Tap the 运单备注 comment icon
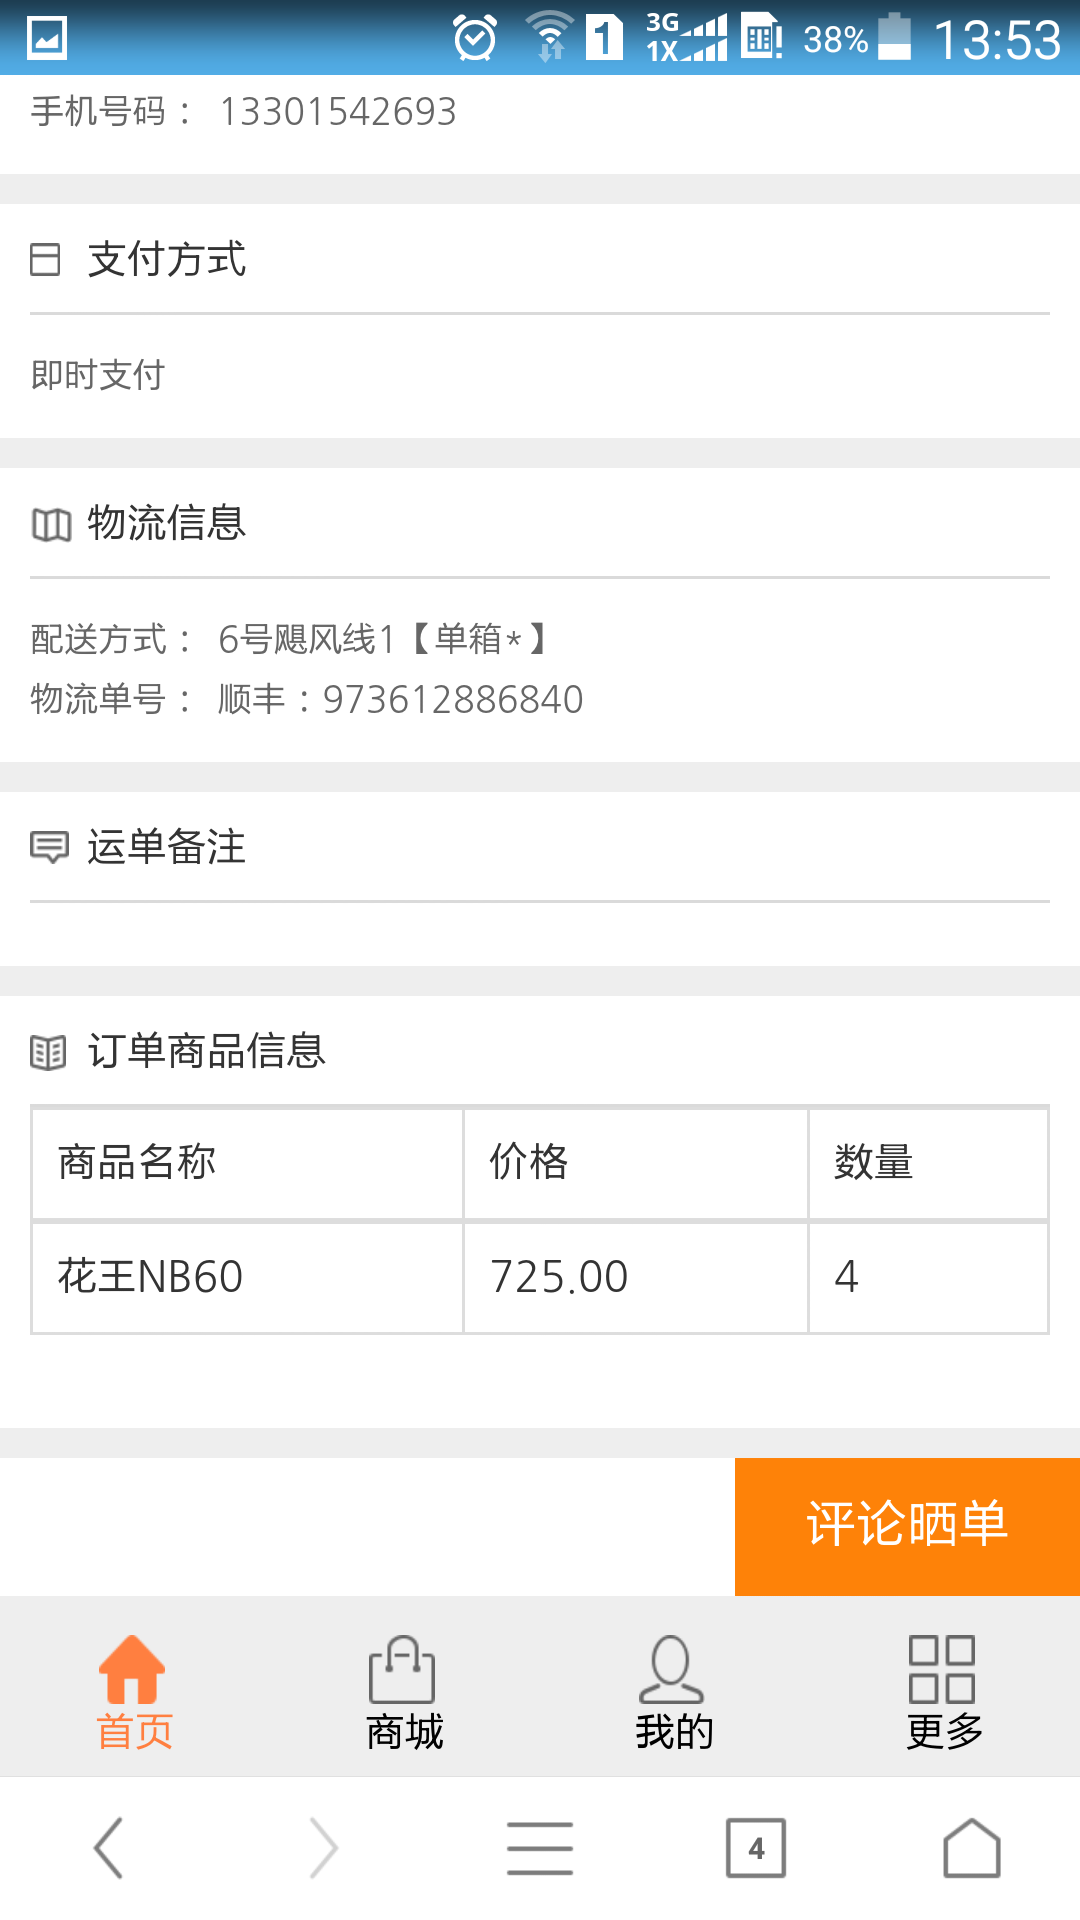The height and width of the screenshot is (1920, 1080). click(x=49, y=847)
